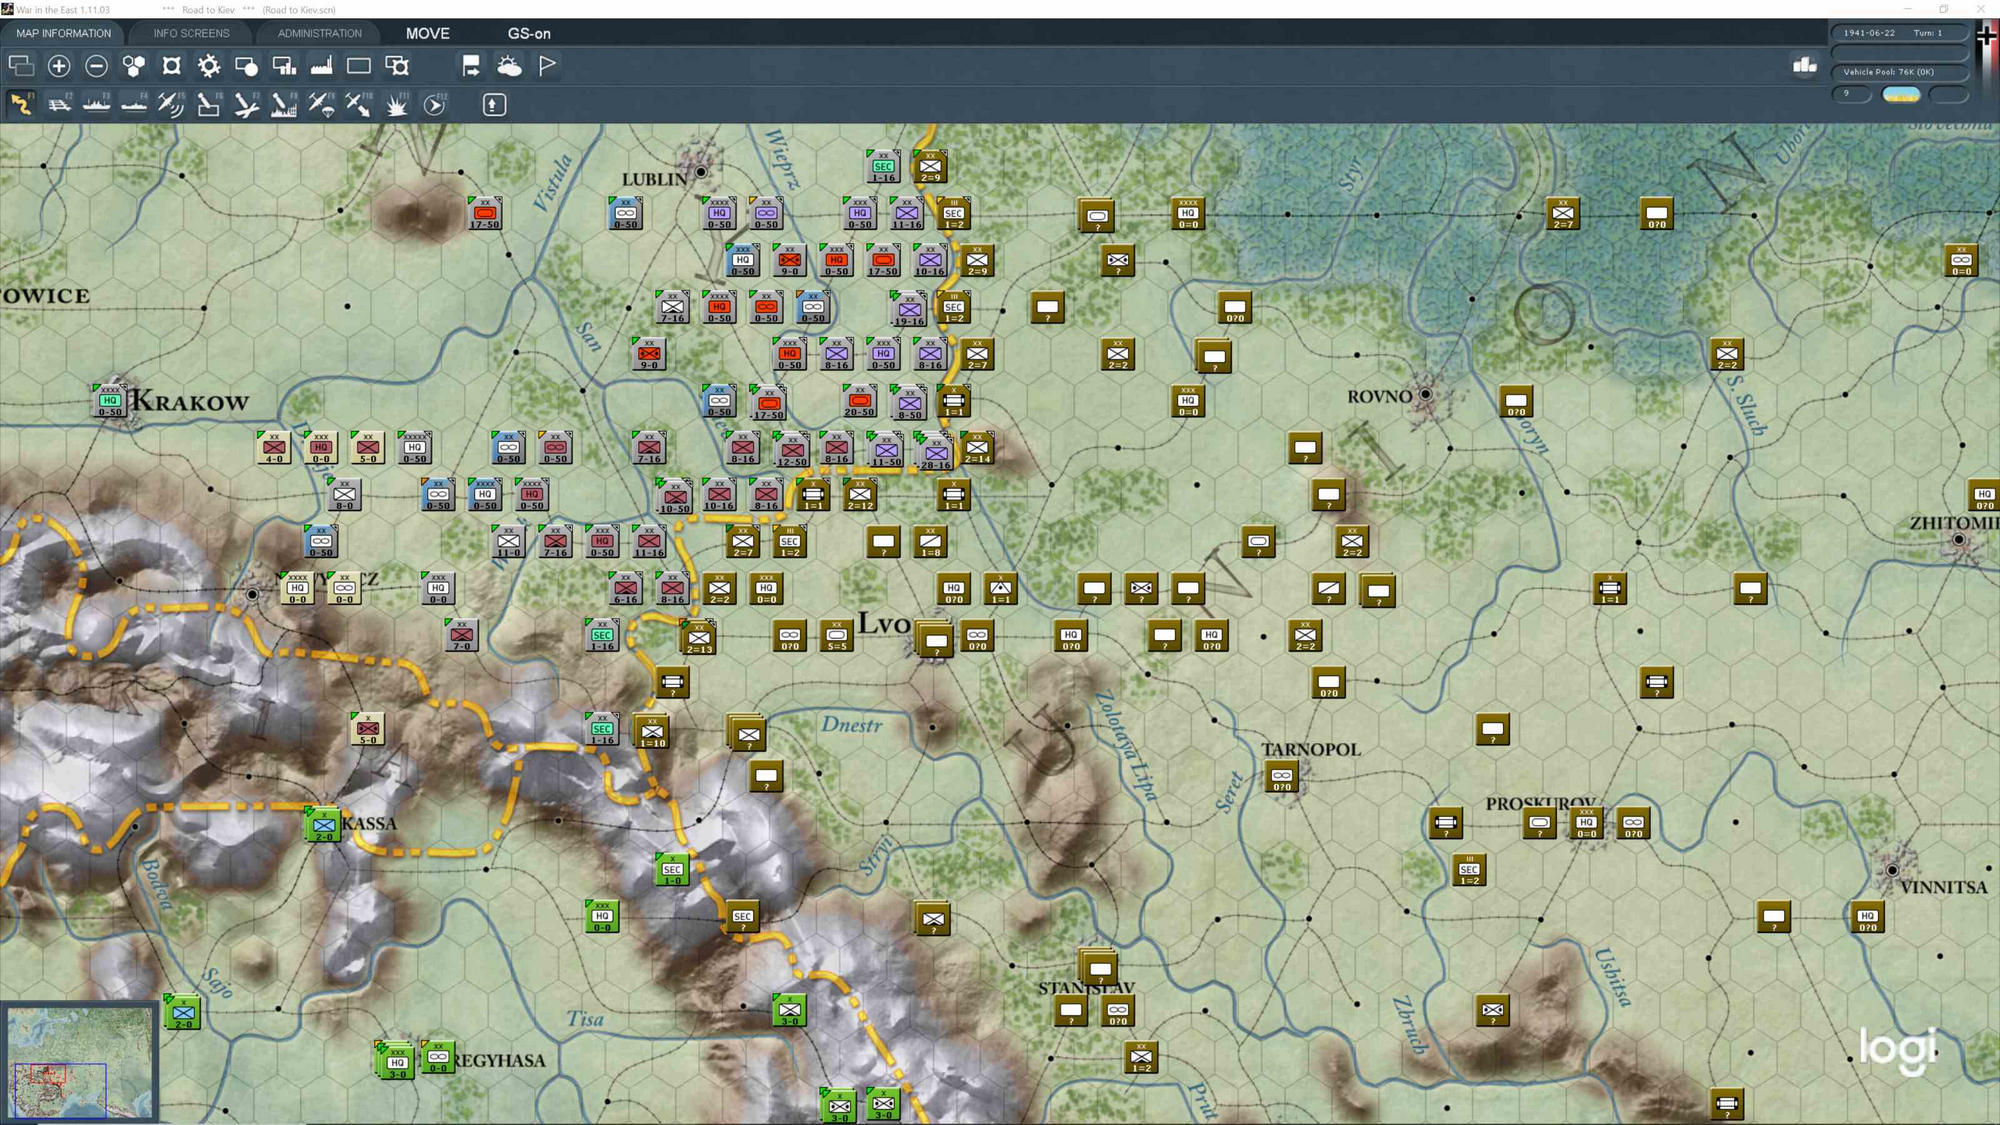The height and width of the screenshot is (1125, 2000).
Task: Select the Soviet 2=12 infantry counter
Action: (860, 494)
